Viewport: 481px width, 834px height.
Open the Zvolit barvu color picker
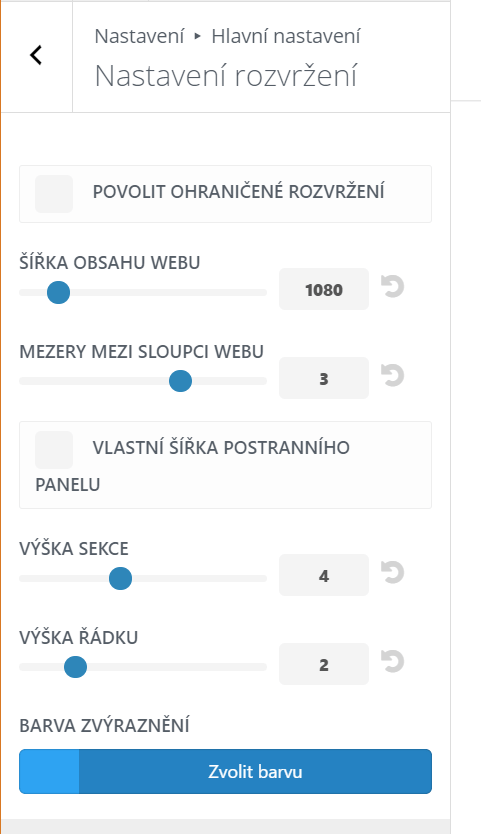pos(255,772)
